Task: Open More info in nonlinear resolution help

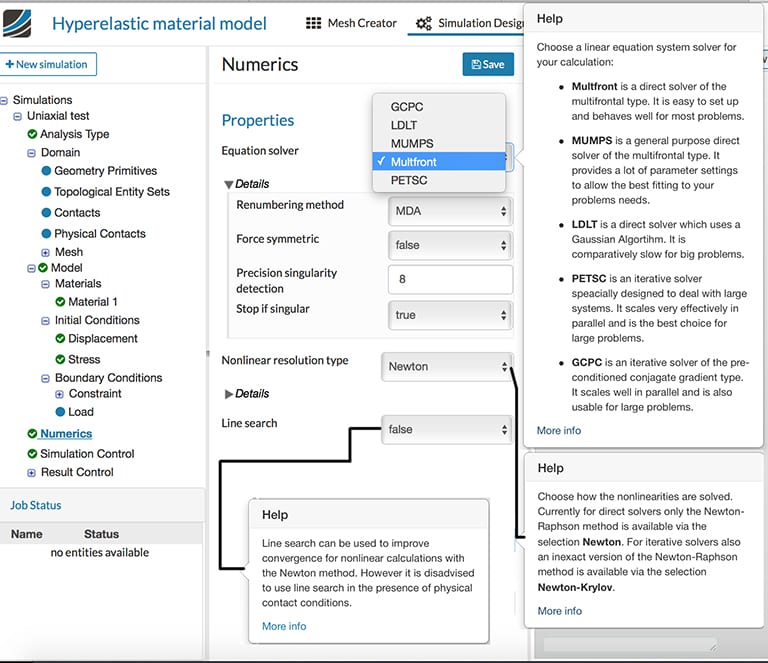Action: tap(560, 611)
